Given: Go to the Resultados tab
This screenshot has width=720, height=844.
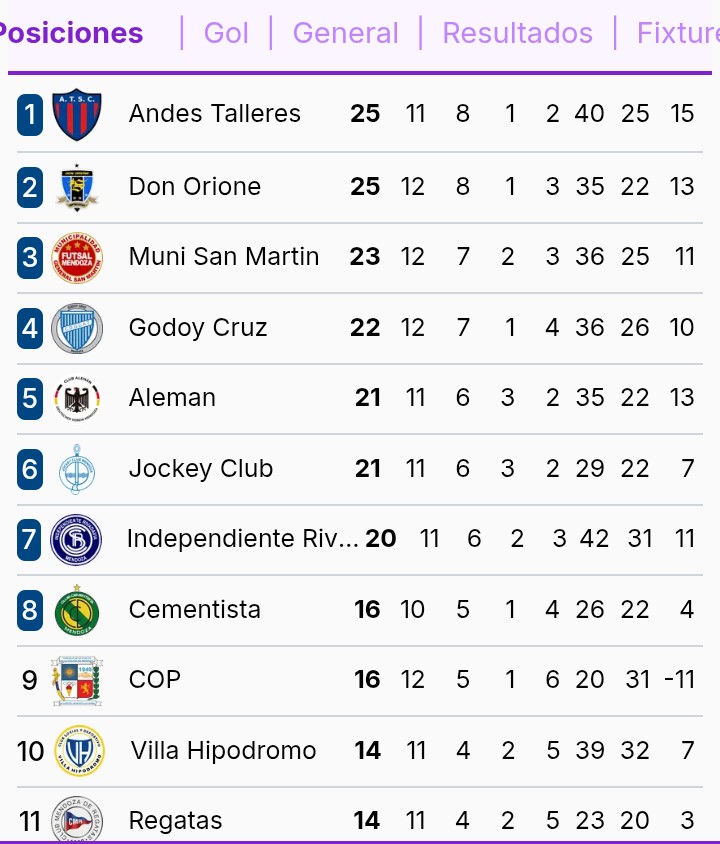Looking at the screenshot, I should (x=517, y=33).
